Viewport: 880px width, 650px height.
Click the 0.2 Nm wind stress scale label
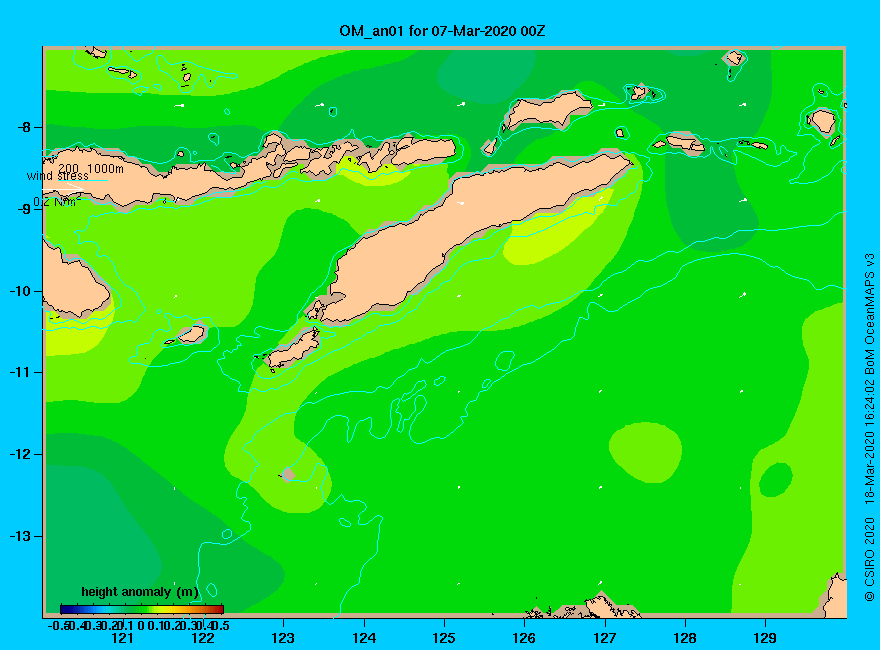pos(57,202)
